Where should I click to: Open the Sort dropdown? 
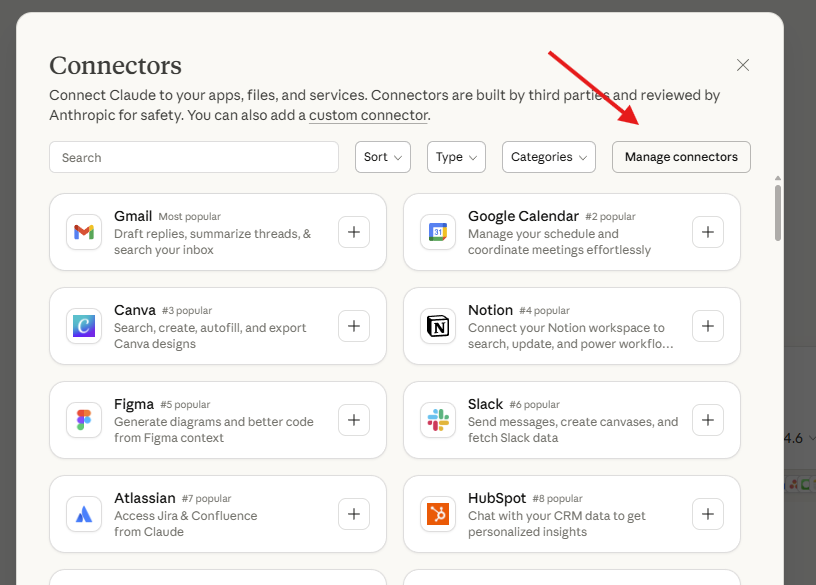(x=382, y=157)
